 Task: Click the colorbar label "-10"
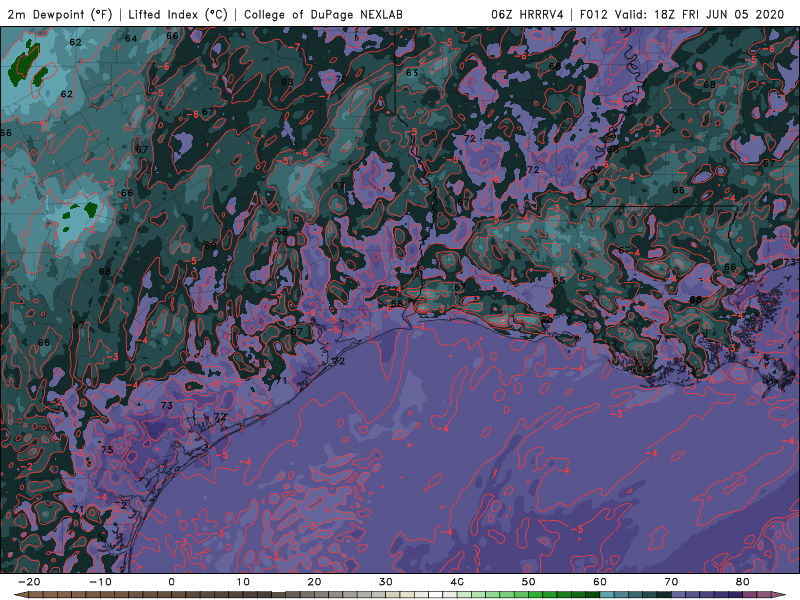[100, 582]
